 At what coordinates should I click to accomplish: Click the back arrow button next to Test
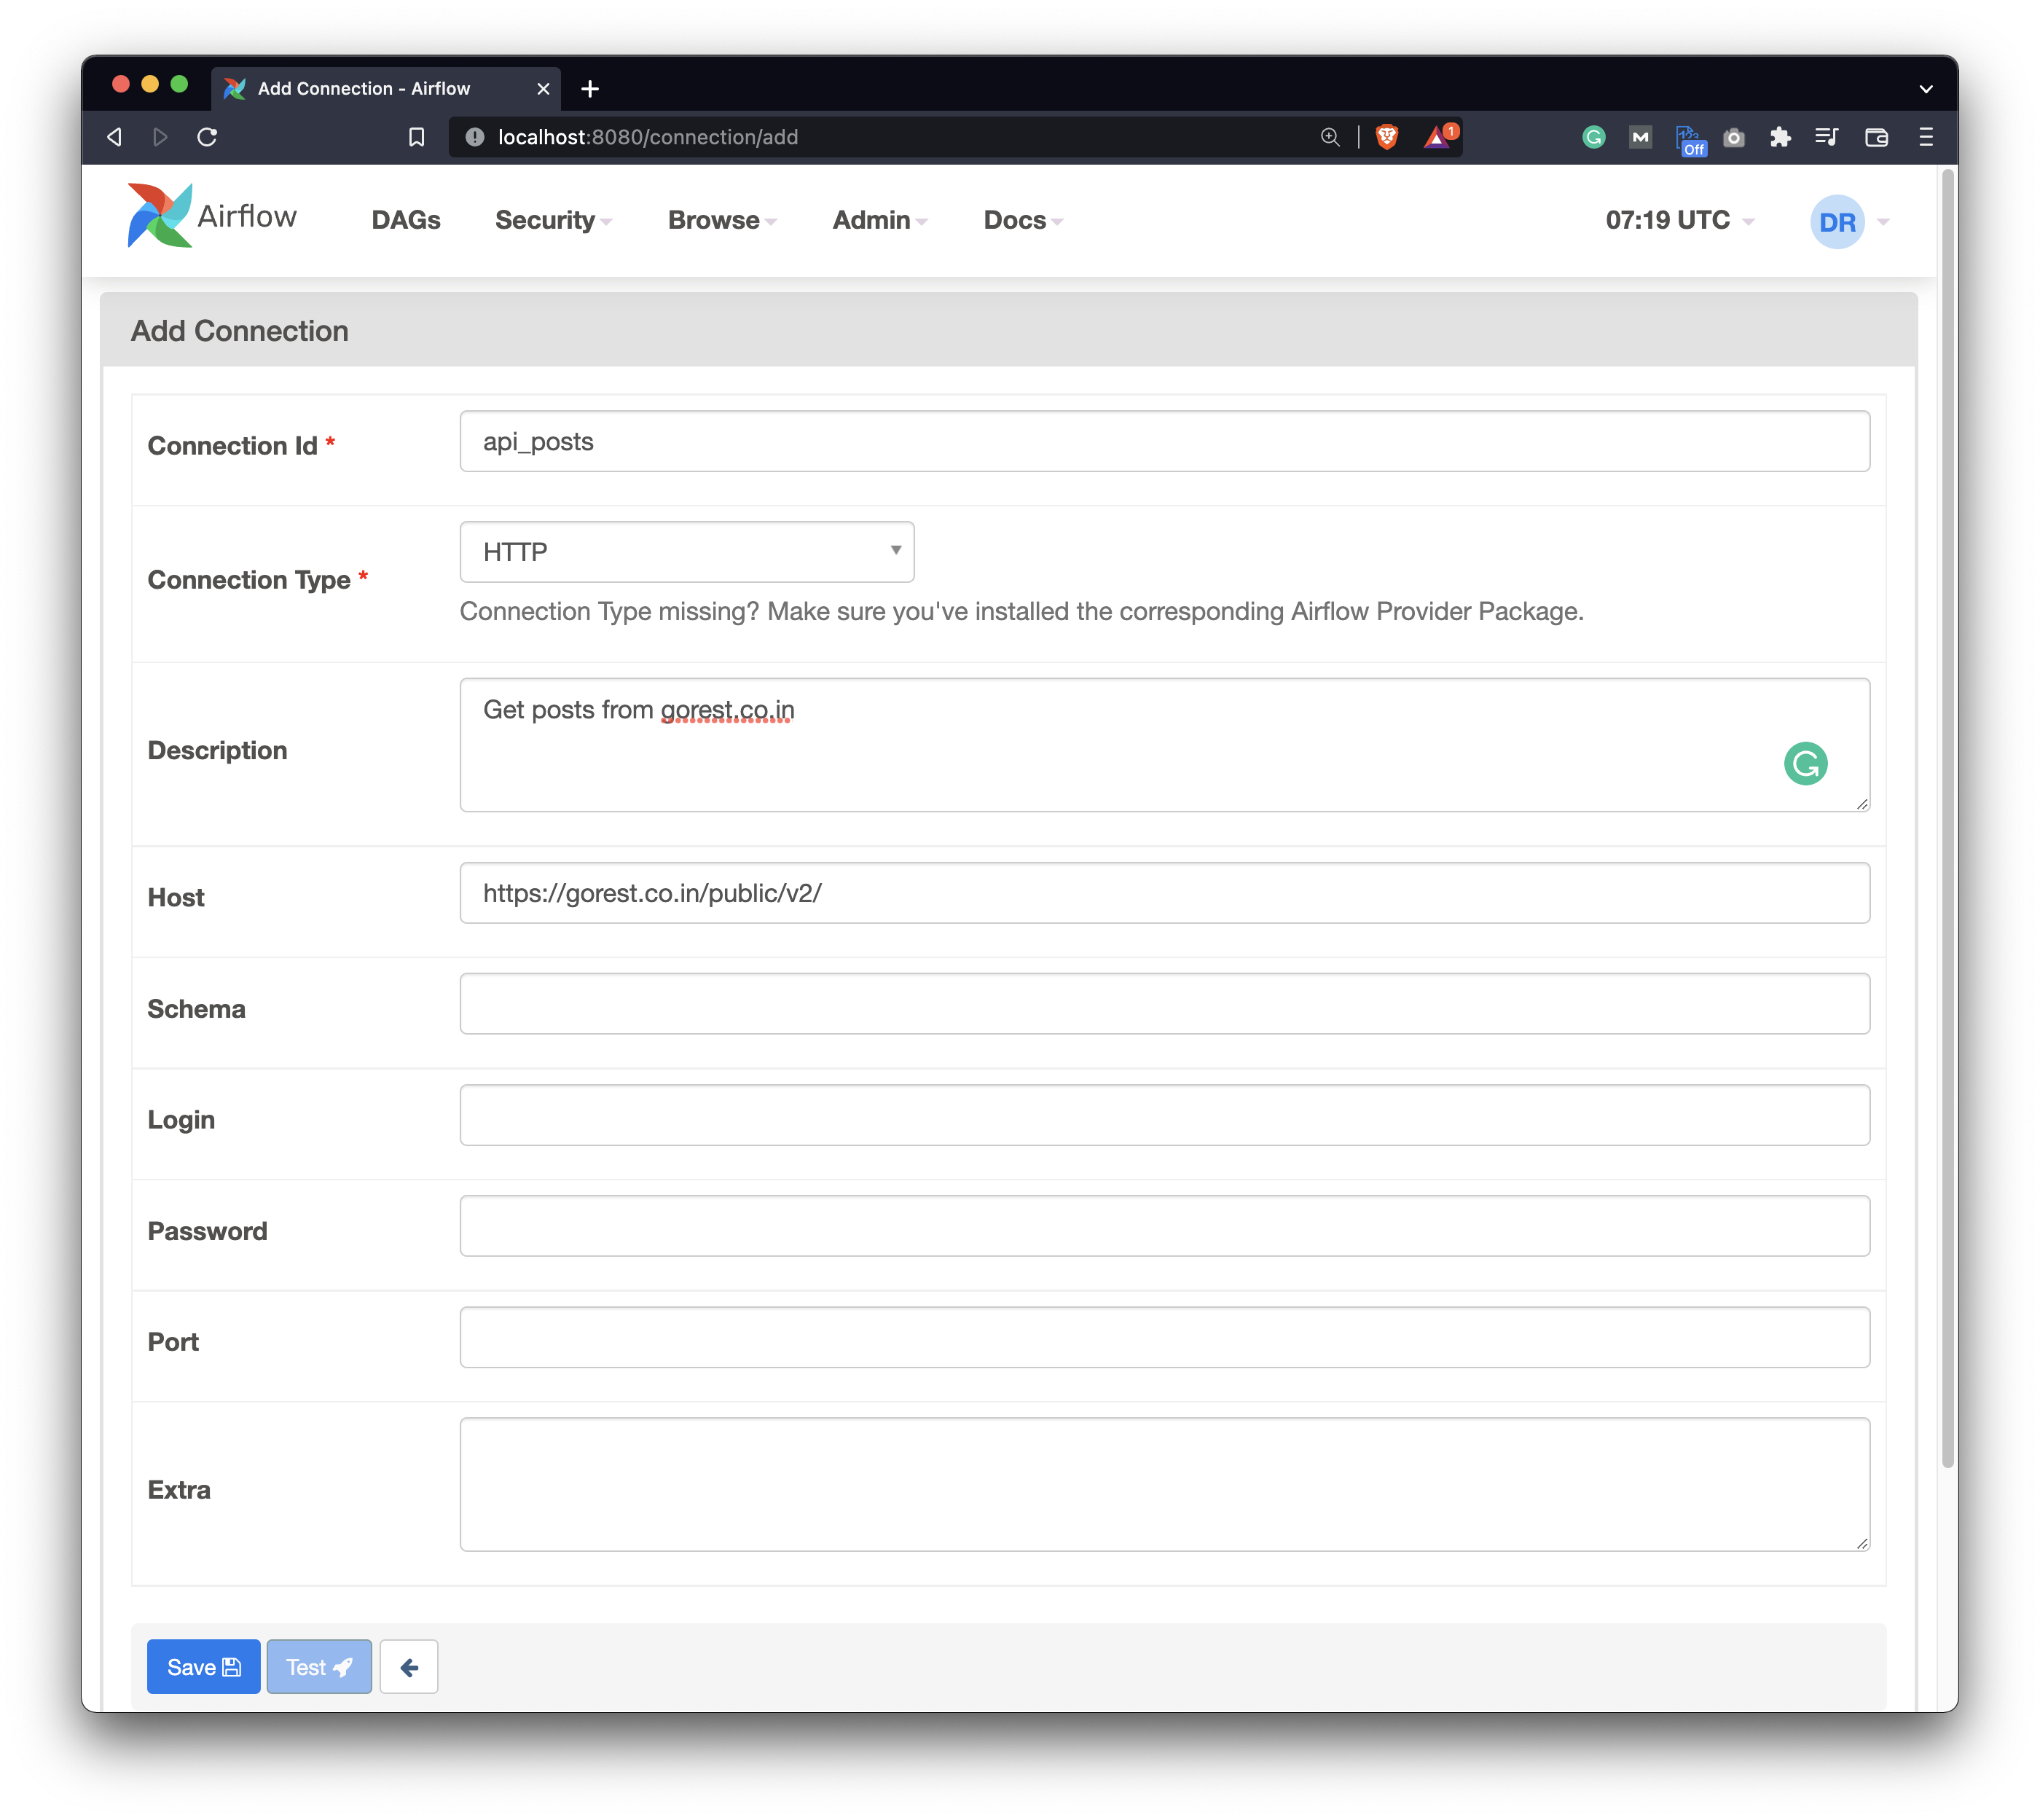(408, 1667)
